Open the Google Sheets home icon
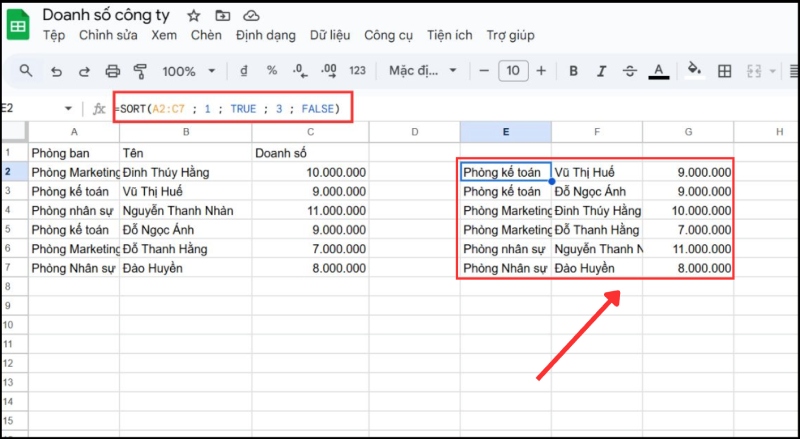The height and width of the screenshot is (439, 800). point(18,24)
